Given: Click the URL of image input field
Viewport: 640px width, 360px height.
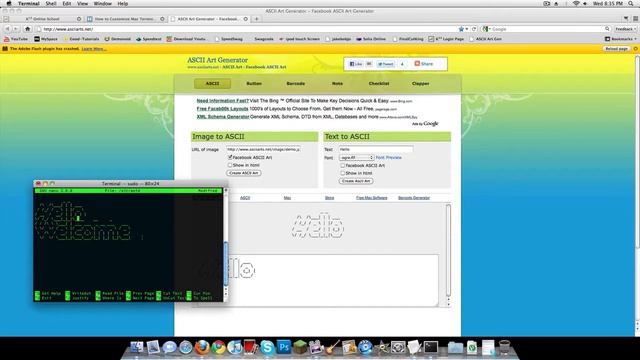Looking at the screenshot, I should 264,149.
